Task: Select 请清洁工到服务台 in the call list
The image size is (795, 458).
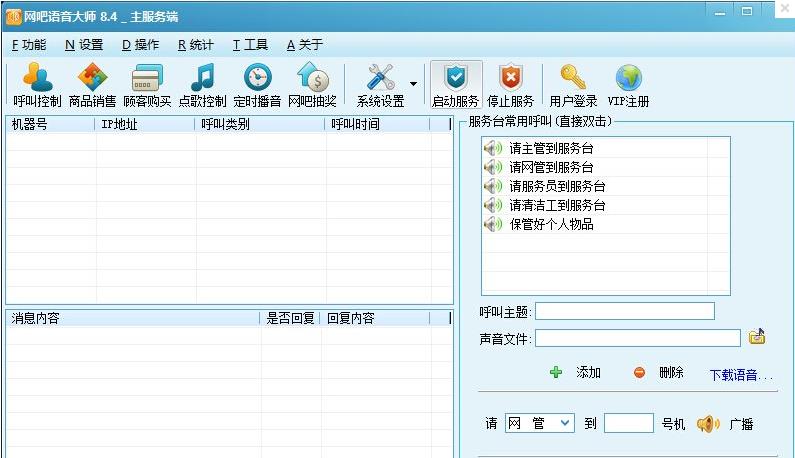Action: coord(557,205)
